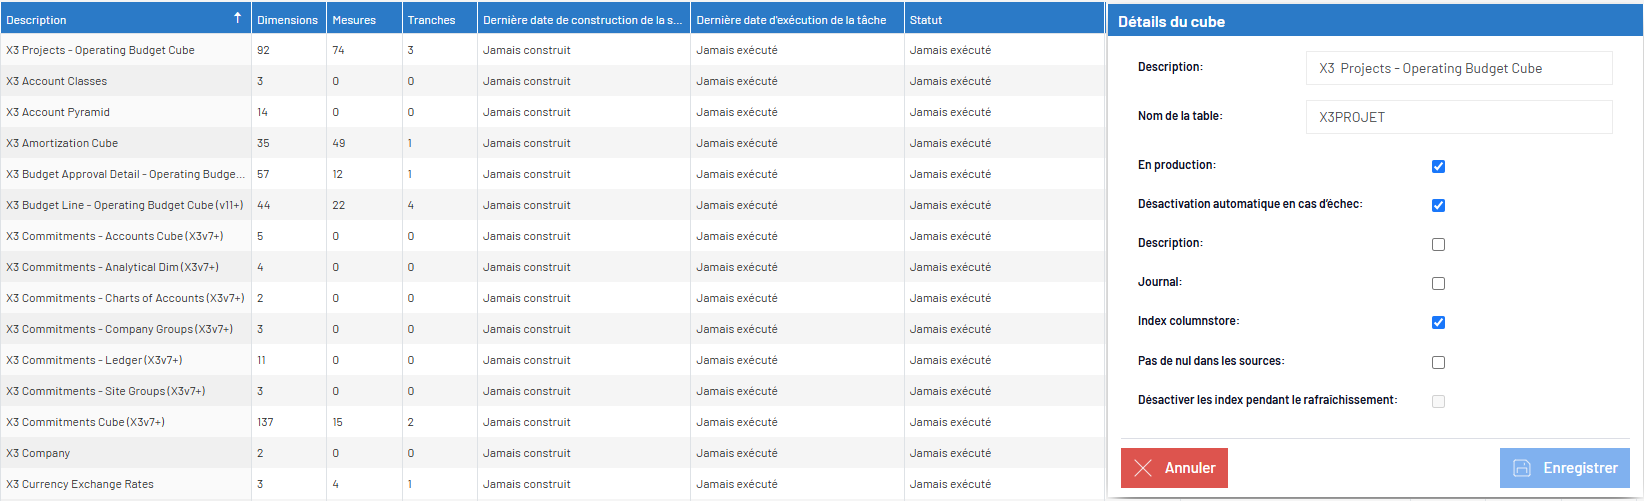The image size is (1644, 501).
Task: Select the X3 Amortization Cube row
Action: pos(551,143)
